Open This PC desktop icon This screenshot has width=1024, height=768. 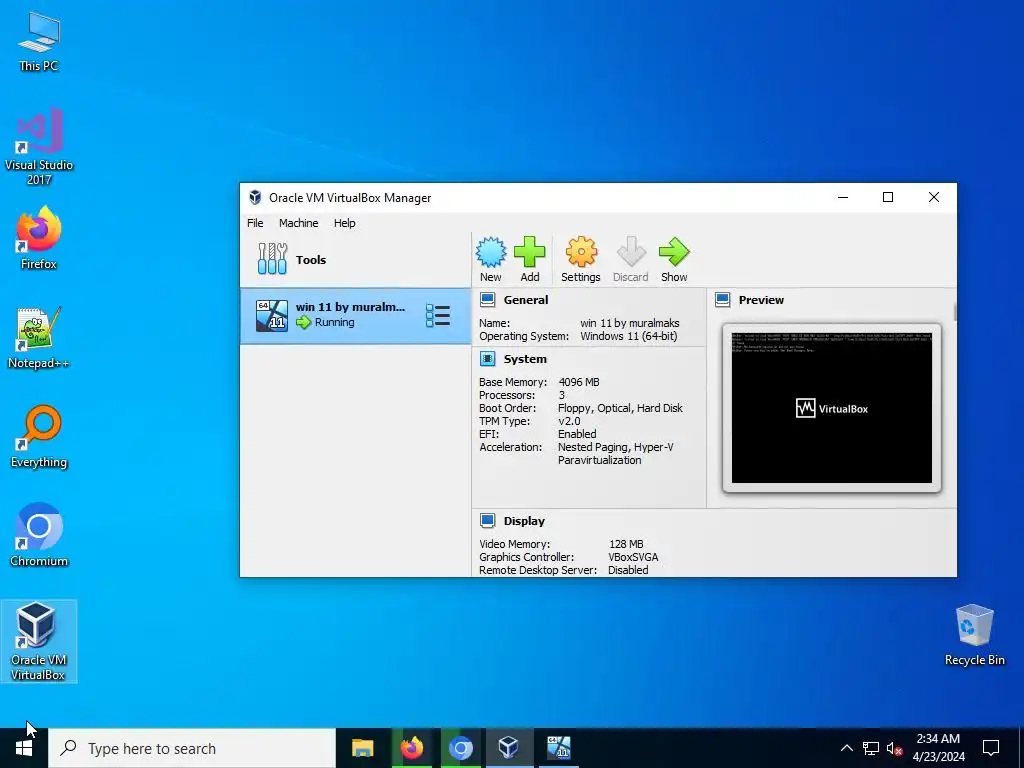click(39, 42)
